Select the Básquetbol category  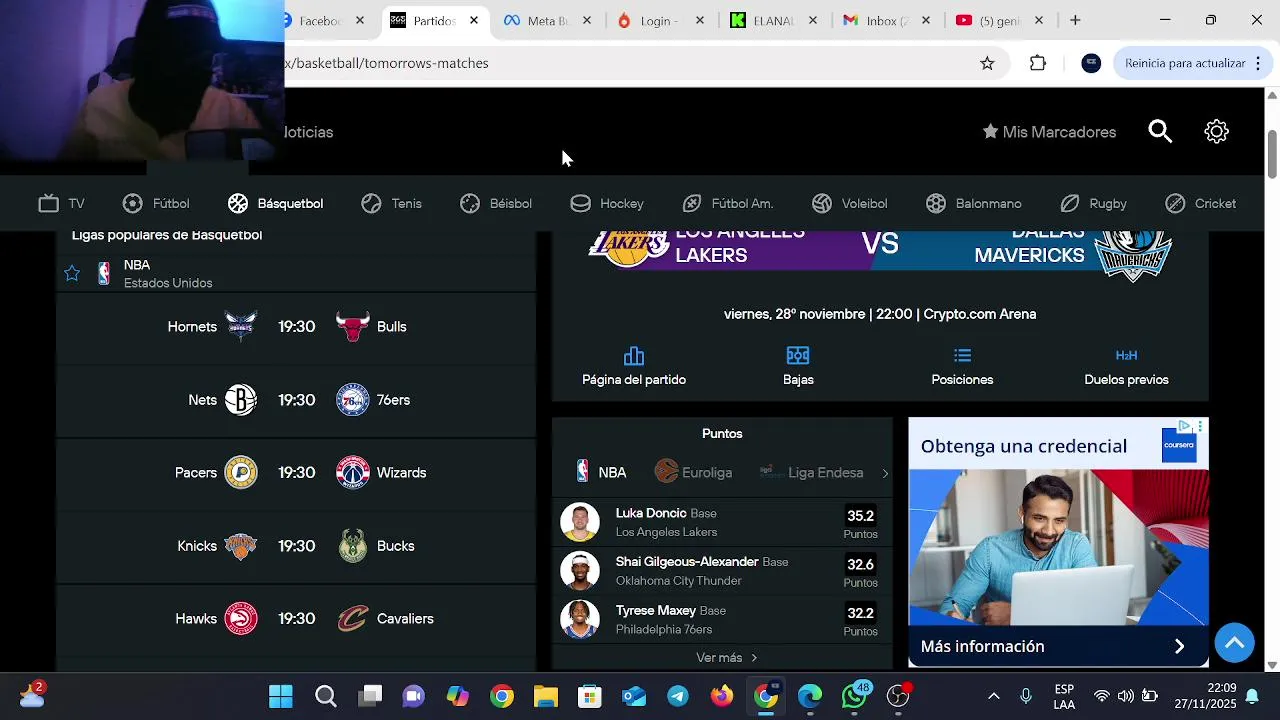point(275,203)
